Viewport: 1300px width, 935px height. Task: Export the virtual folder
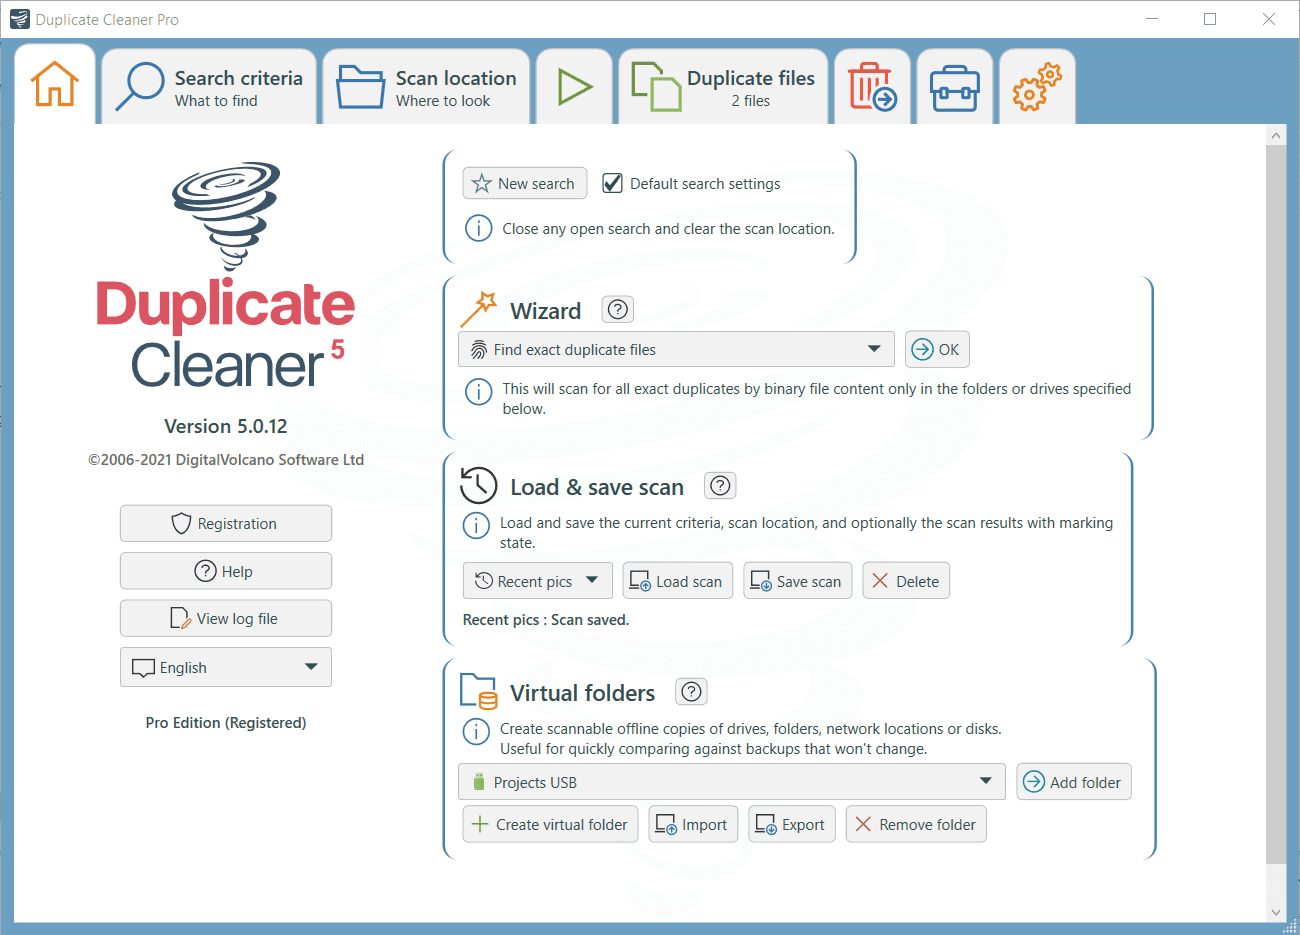click(791, 824)
